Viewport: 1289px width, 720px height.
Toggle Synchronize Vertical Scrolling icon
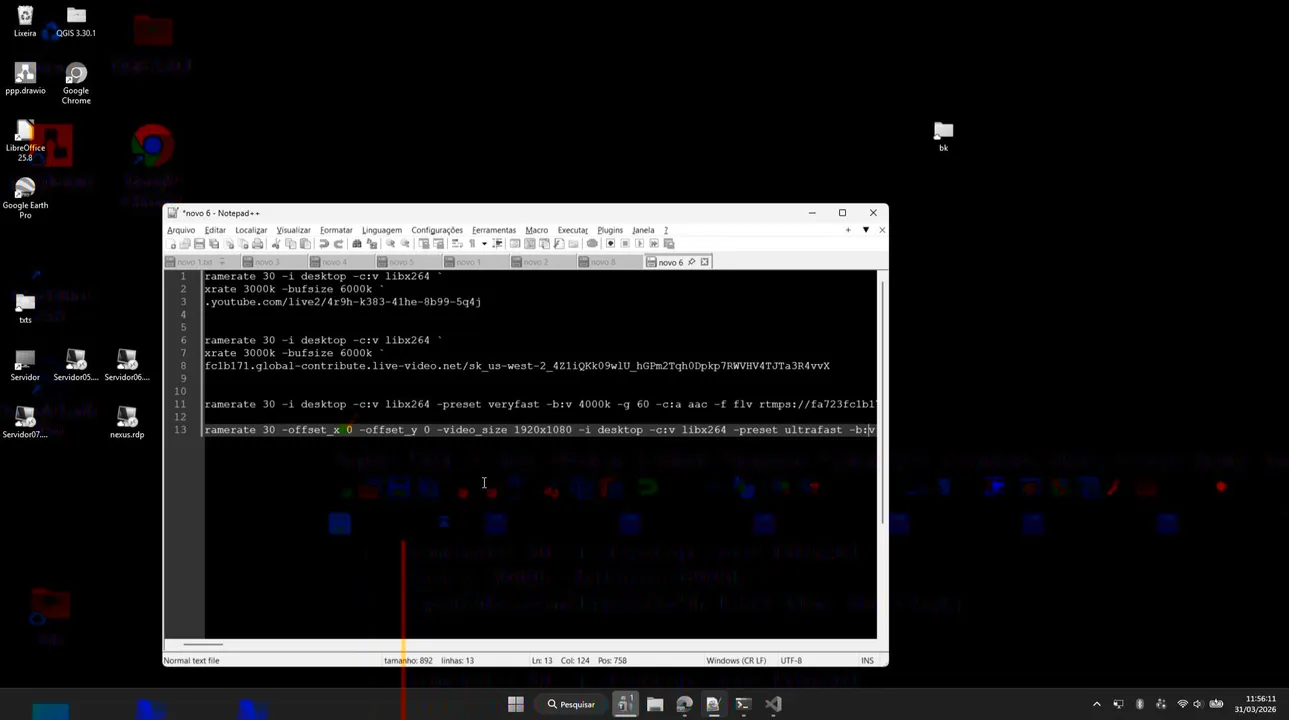423,244
